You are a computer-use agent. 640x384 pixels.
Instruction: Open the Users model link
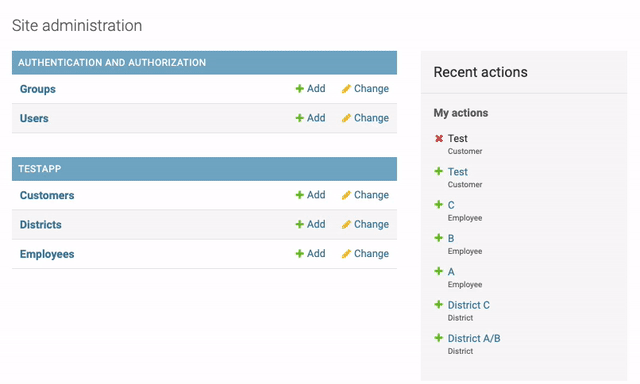(34, 118)
